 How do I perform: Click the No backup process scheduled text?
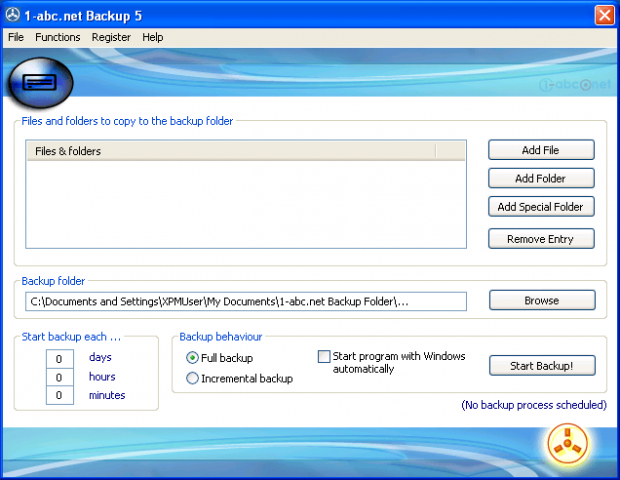pyautogui.click(x=534, y=405)
